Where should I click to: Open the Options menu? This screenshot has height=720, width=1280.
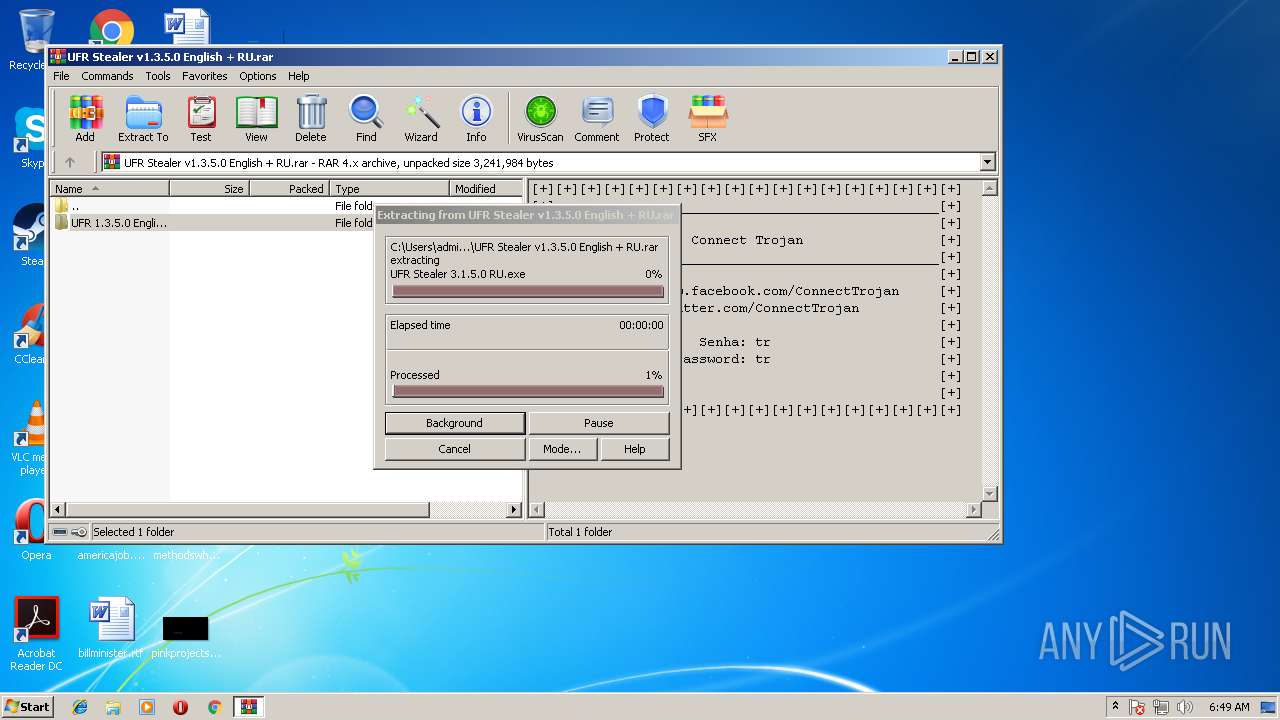[257, 76]
